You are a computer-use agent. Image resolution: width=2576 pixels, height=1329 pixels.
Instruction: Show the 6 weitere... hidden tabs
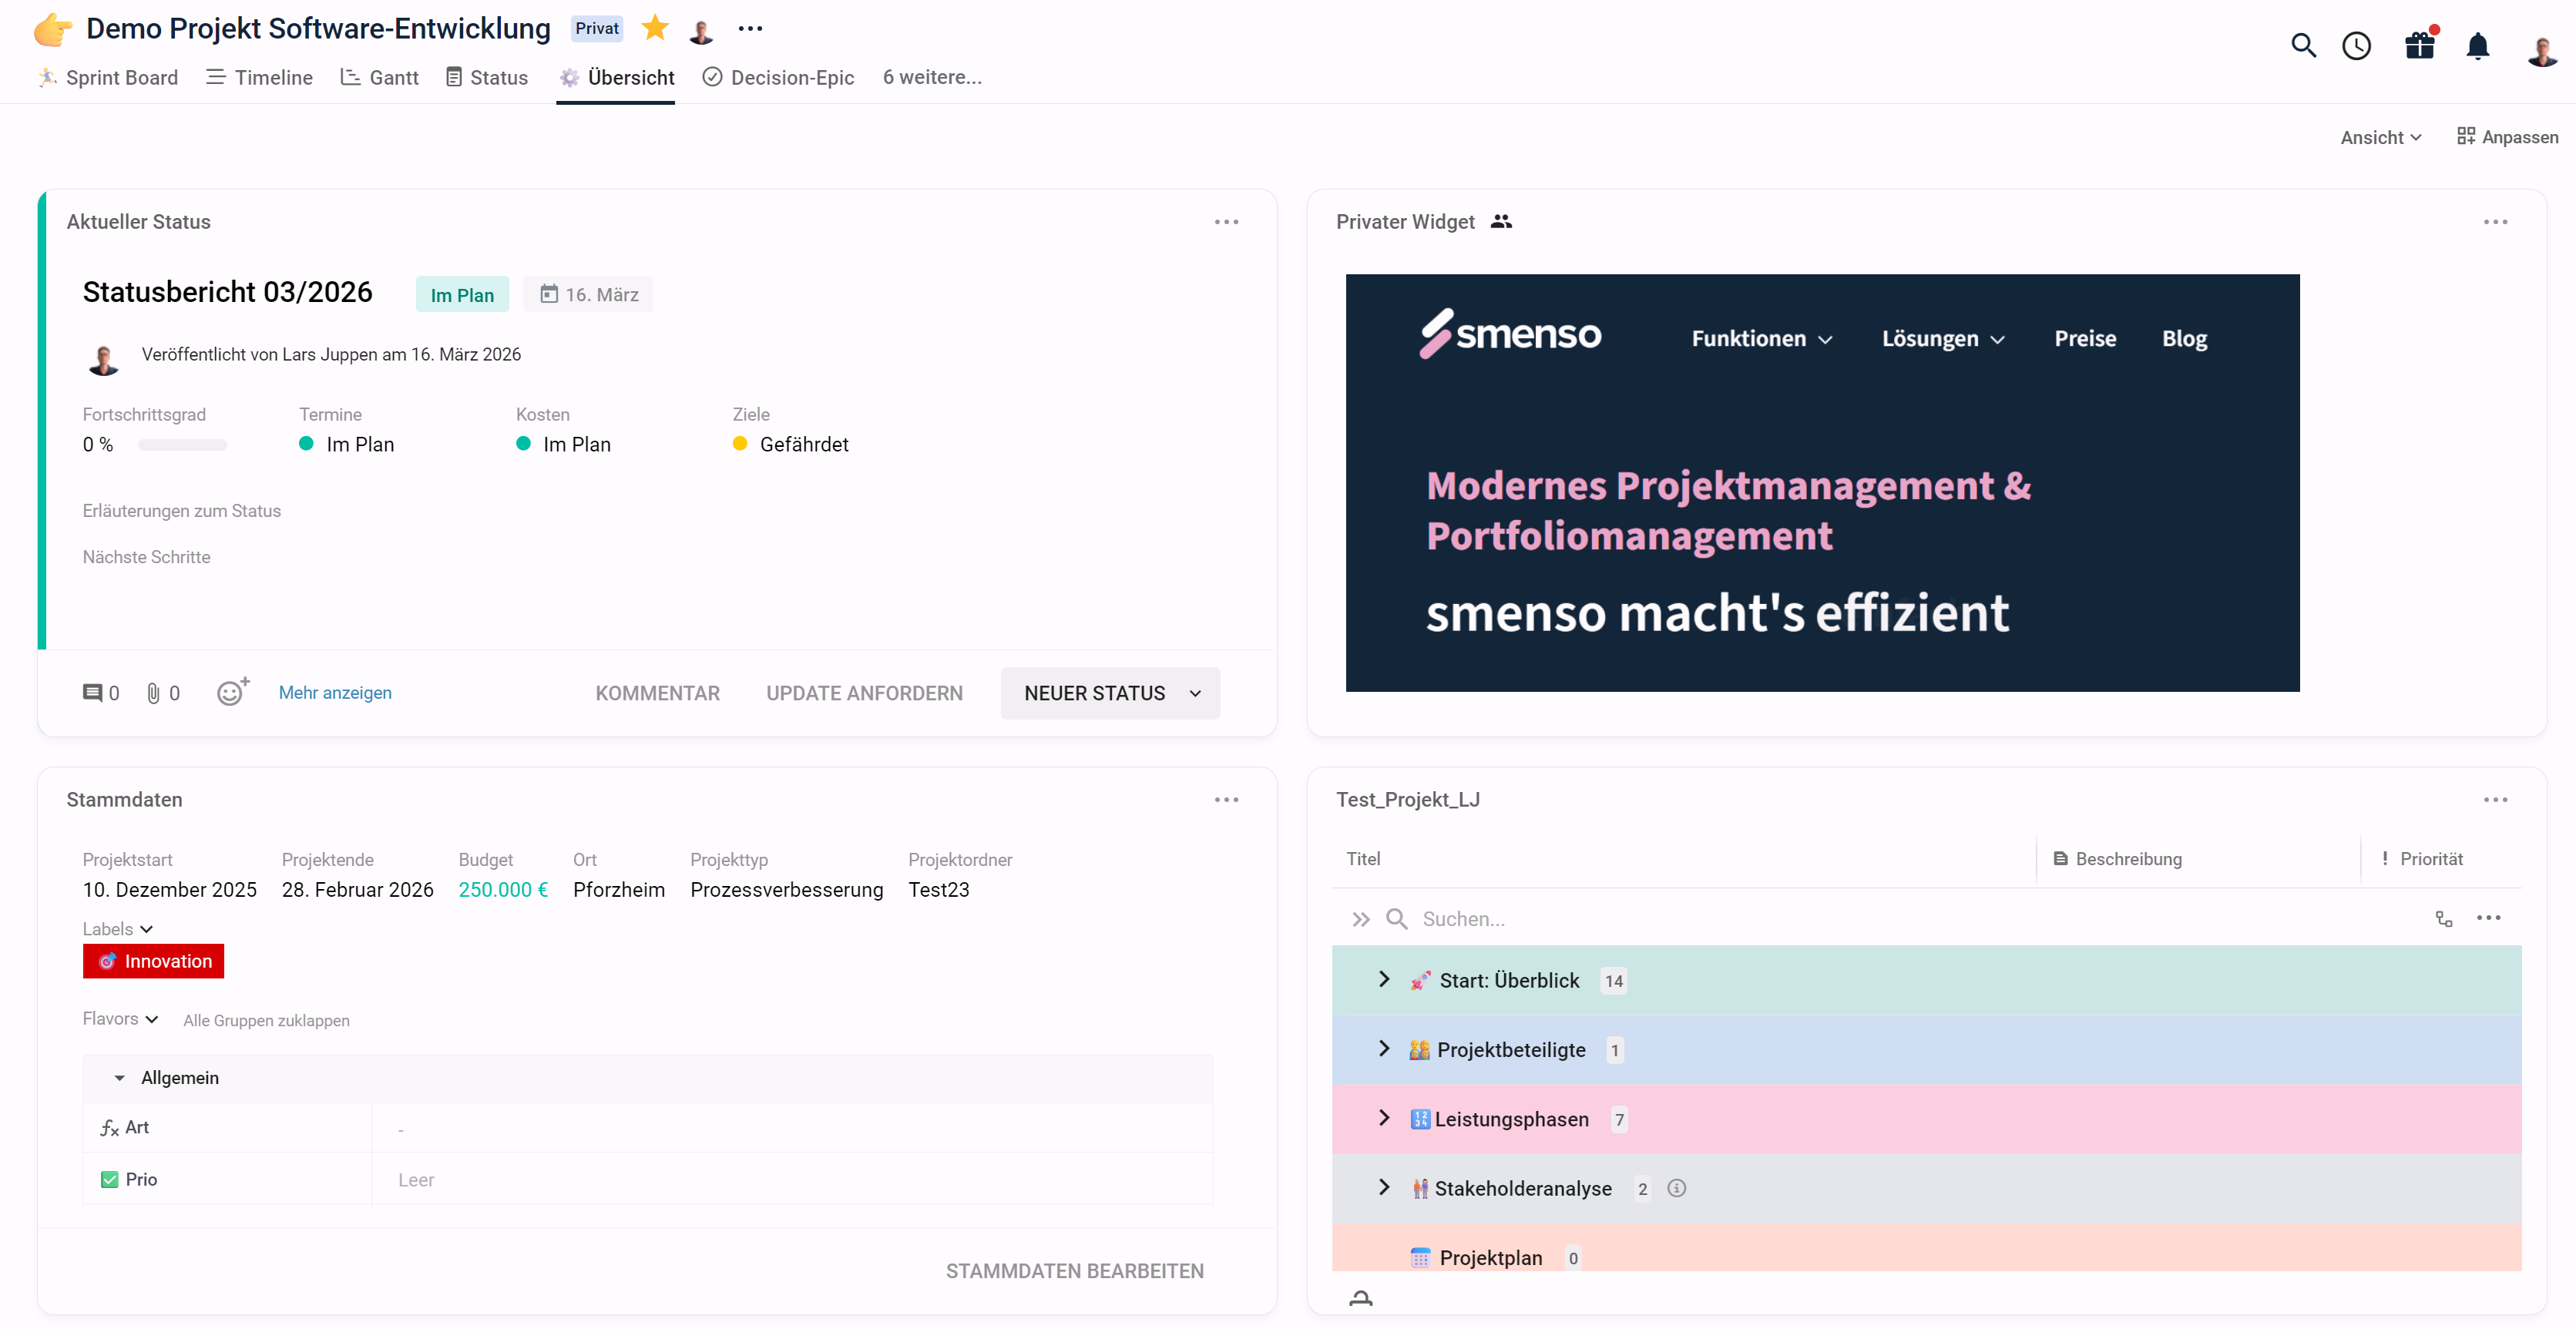coord(932,77)
